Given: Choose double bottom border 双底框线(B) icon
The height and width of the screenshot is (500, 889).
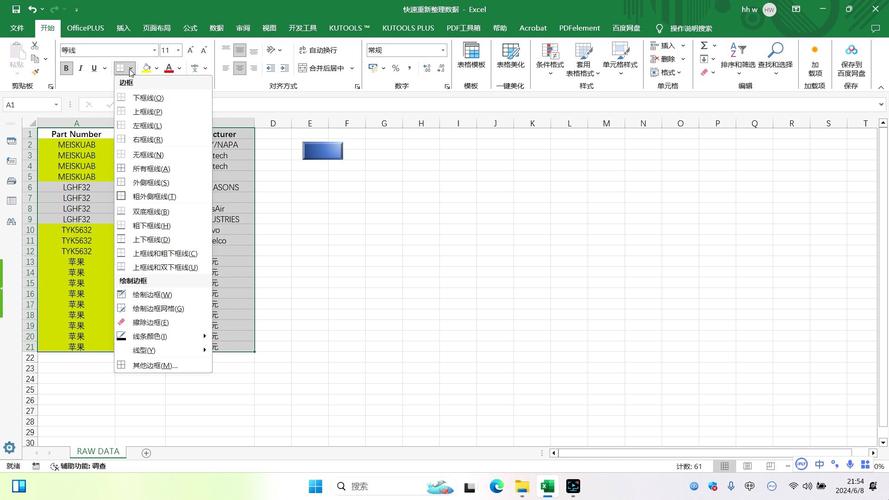Looking at the screenshot, I should click(x=121, y=211).
